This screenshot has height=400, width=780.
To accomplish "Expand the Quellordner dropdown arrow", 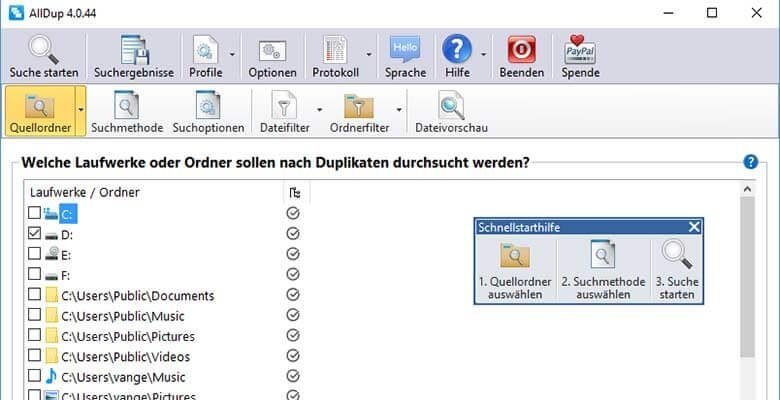I will (81, 110).
